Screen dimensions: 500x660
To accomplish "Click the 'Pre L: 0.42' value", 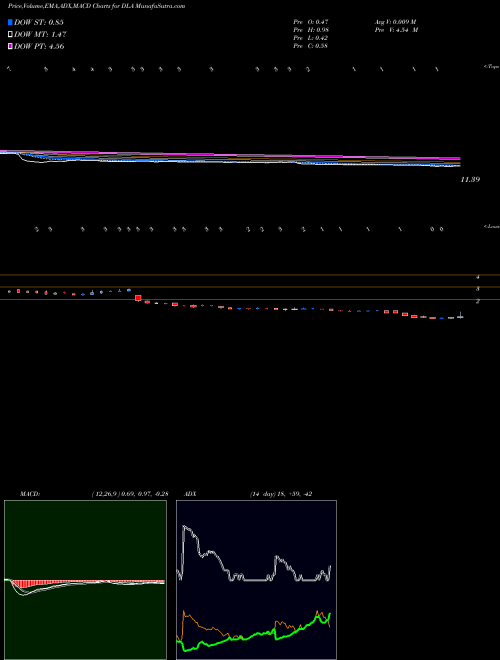I will tap(311, 37).
